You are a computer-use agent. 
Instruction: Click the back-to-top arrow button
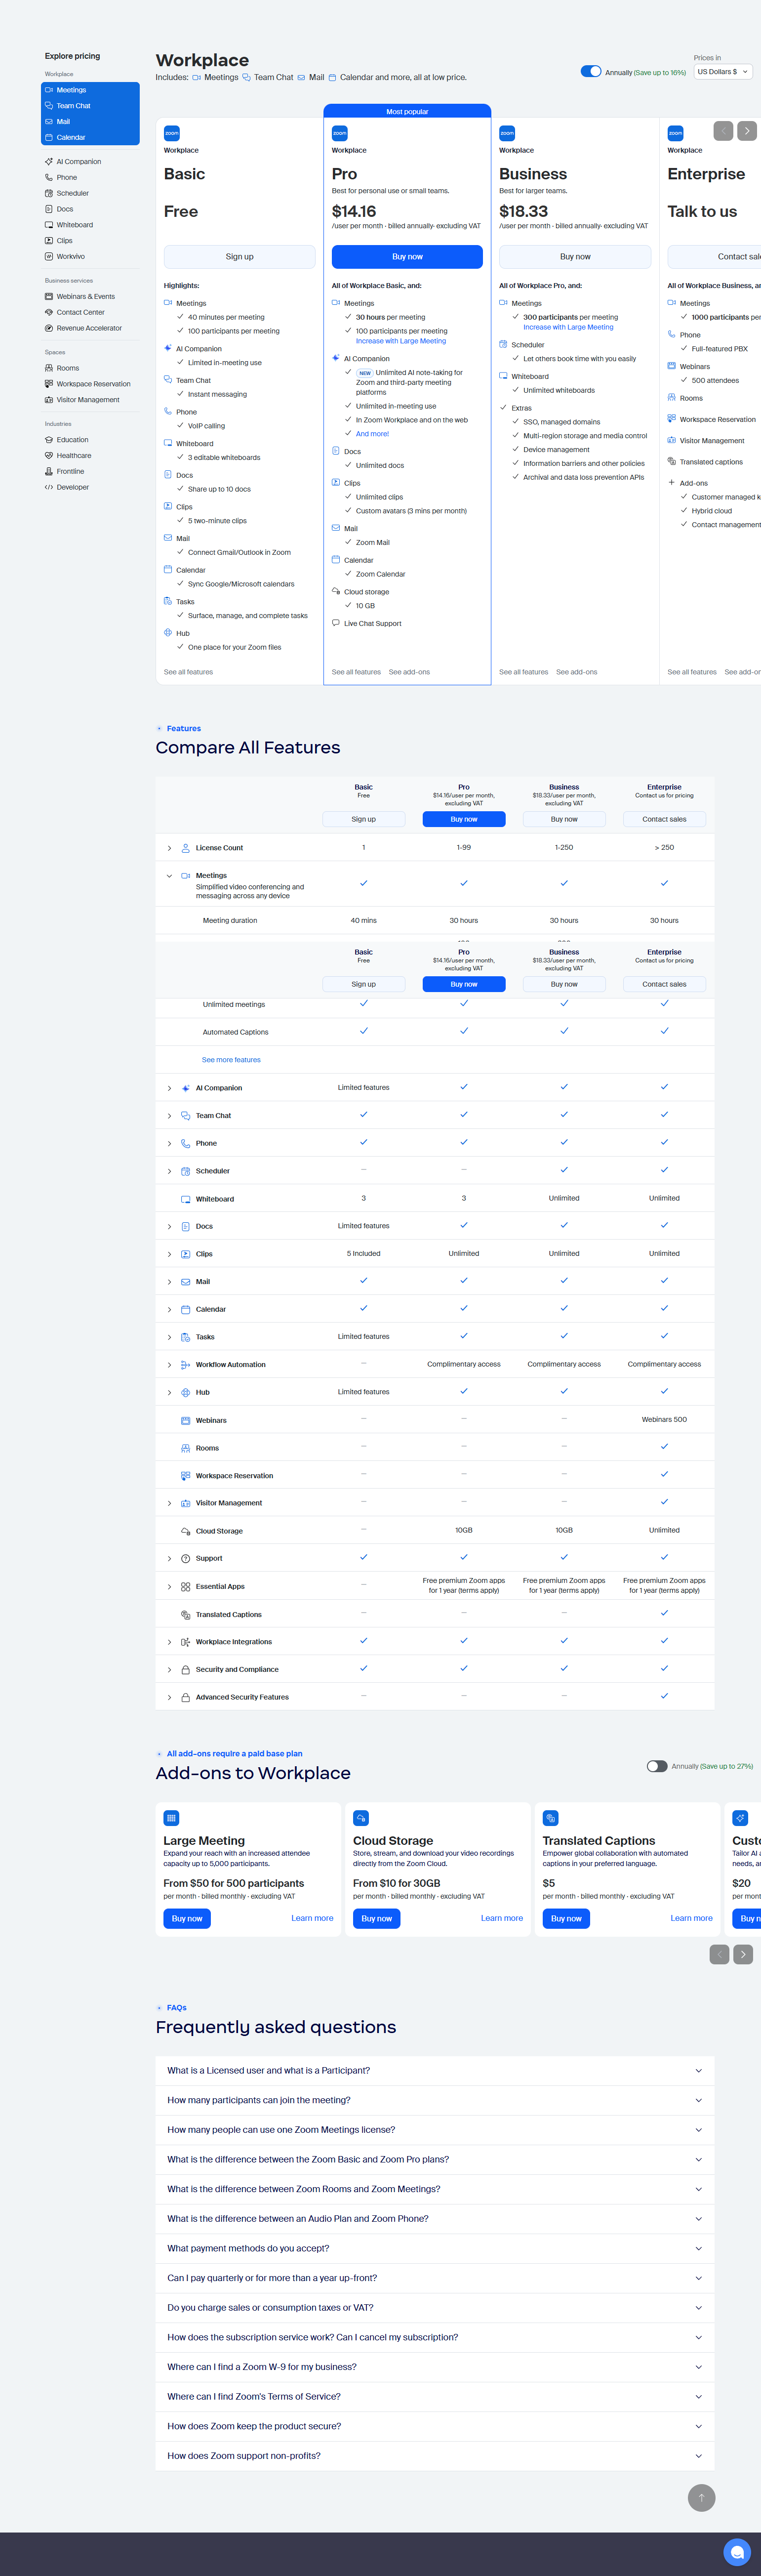(x=702, y=2498)
